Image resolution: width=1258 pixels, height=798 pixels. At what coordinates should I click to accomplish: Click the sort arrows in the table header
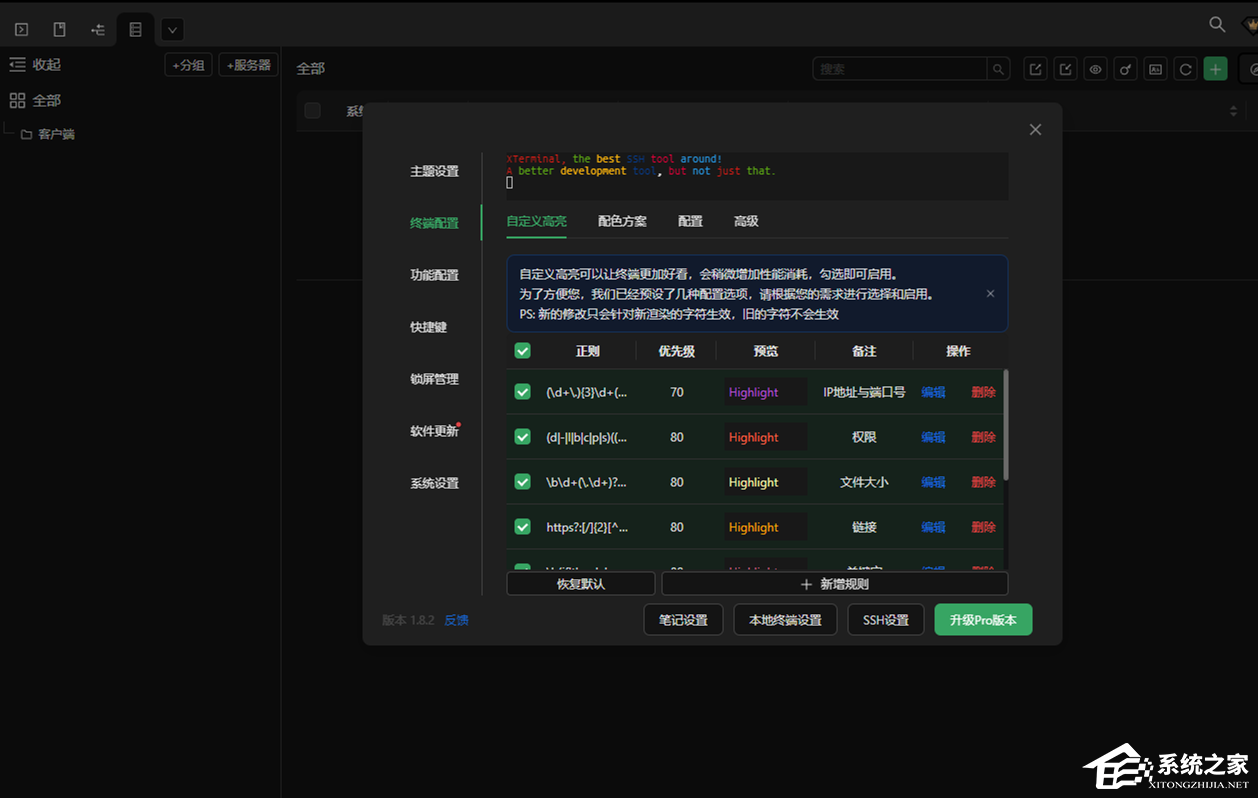[1233, 111]
